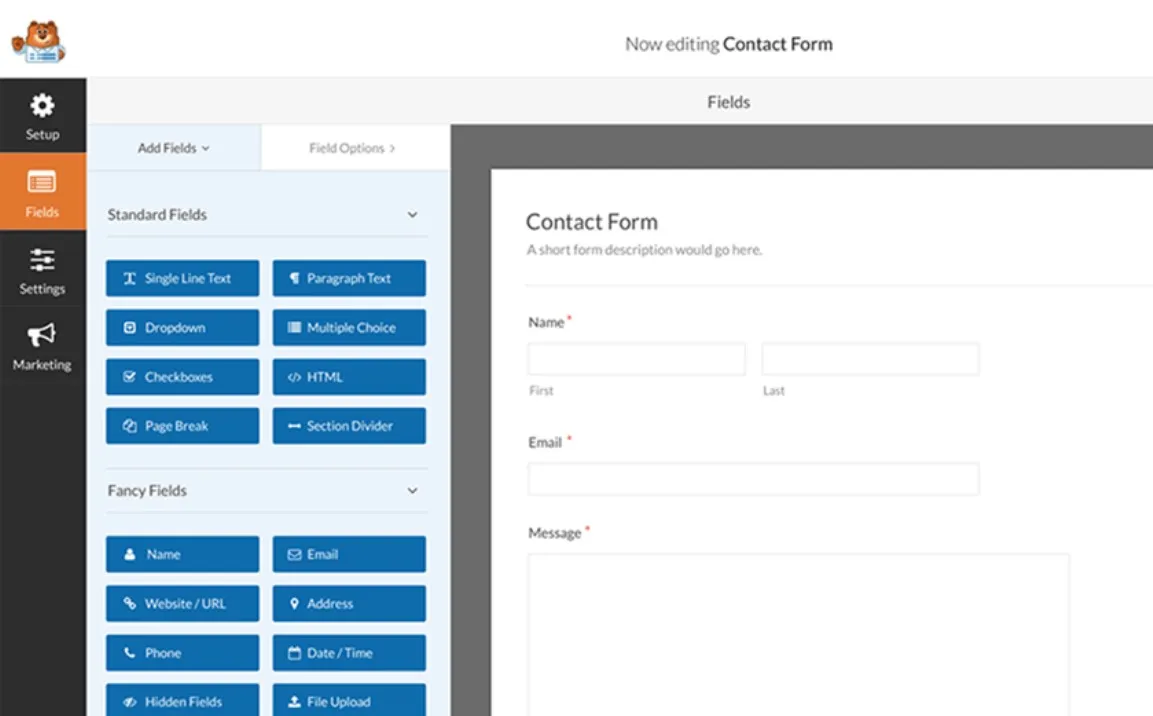Click the Page Break icon

[x=129, y=426]
